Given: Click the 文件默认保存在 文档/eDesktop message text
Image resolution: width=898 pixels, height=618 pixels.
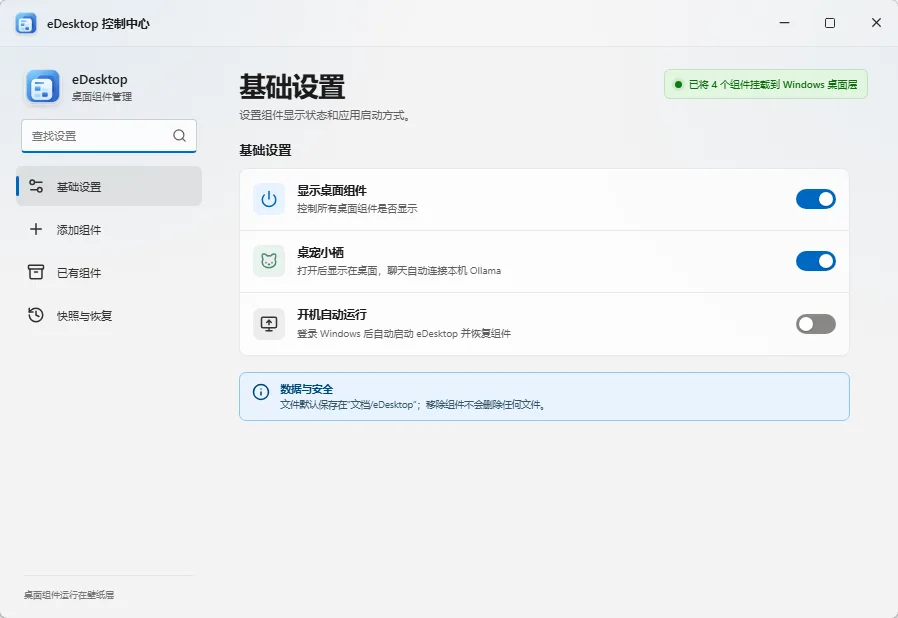Looking at the screenshot, I should pyautogui.click(x=412, y=404).
